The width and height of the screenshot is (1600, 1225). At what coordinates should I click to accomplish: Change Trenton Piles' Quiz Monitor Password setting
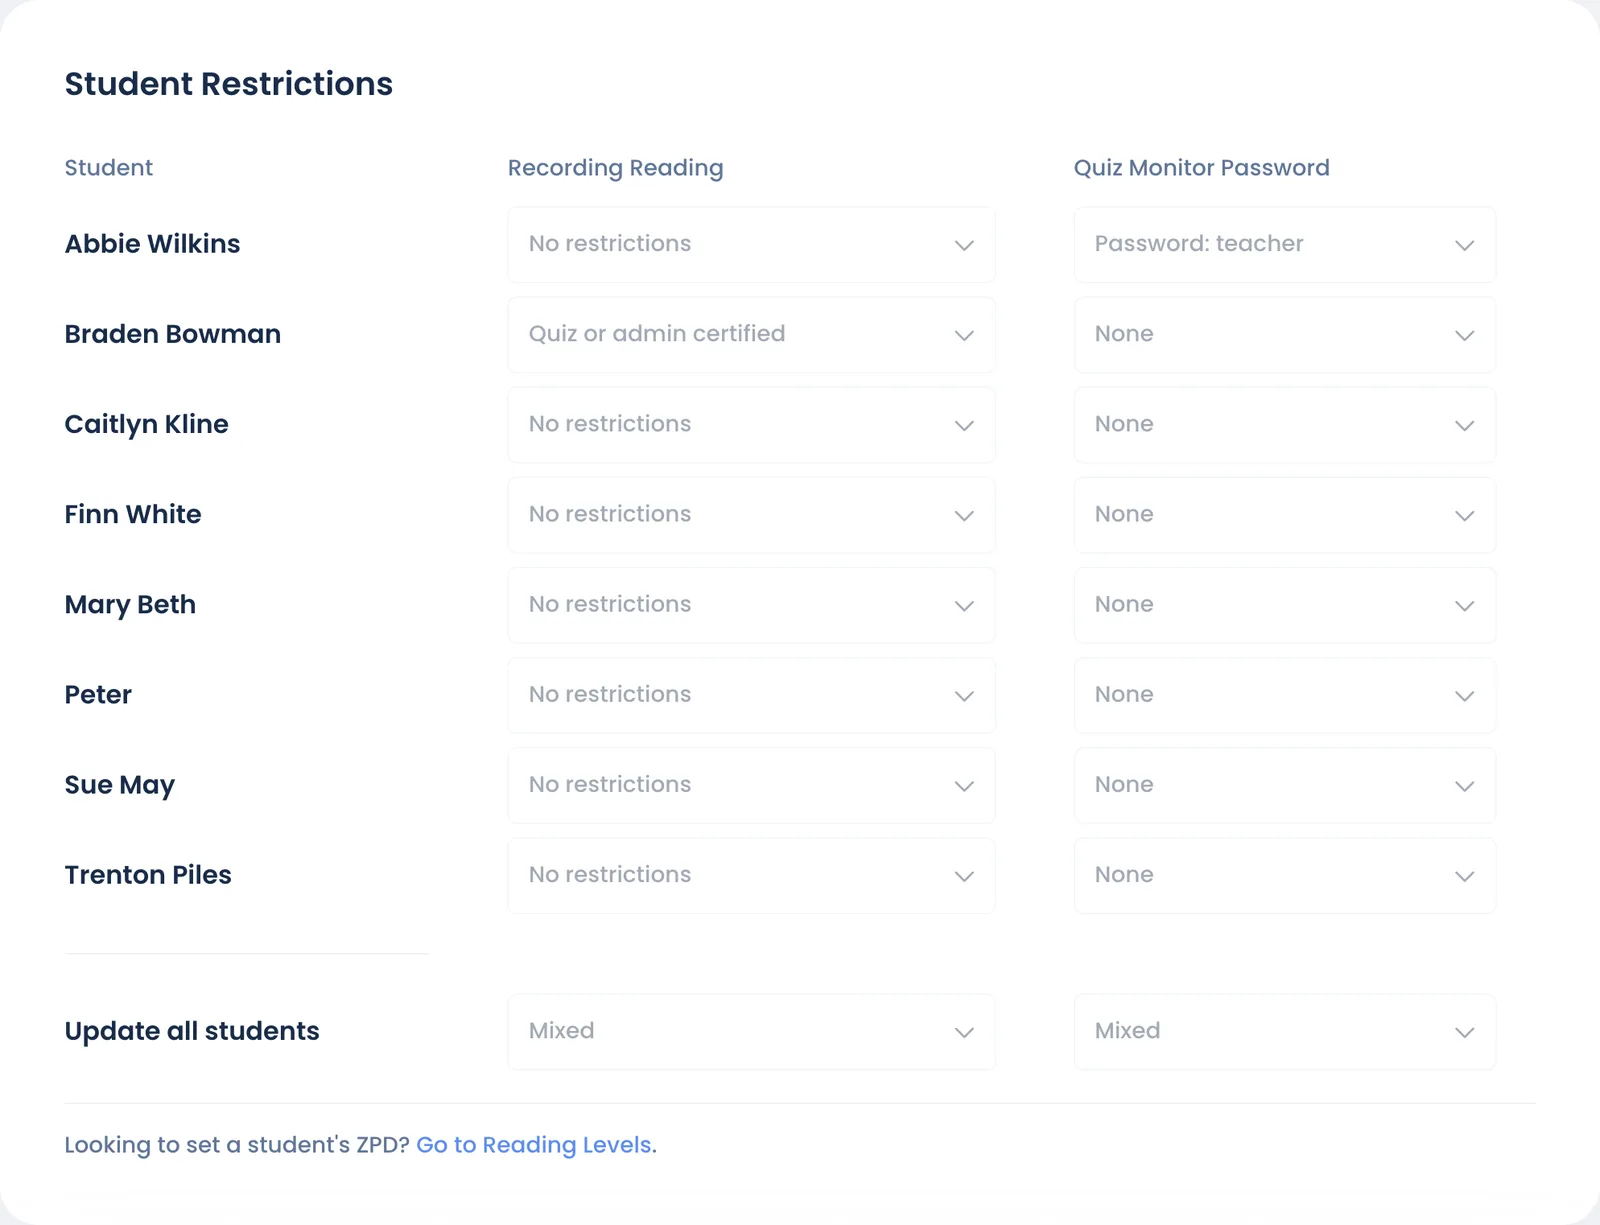(1285, 876)
